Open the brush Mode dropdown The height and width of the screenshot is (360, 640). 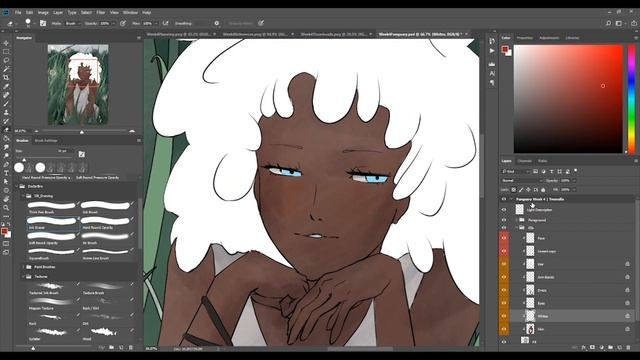(x=72, y=24)
